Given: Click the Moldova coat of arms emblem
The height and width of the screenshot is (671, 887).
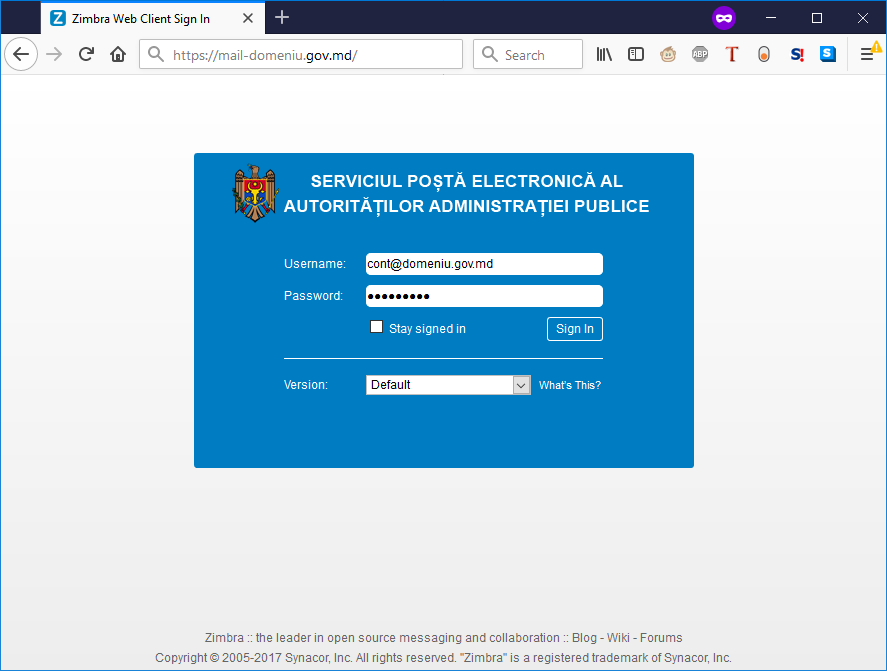Looking at the screenshot, I should pyautogui.click(x=255, y=193).
